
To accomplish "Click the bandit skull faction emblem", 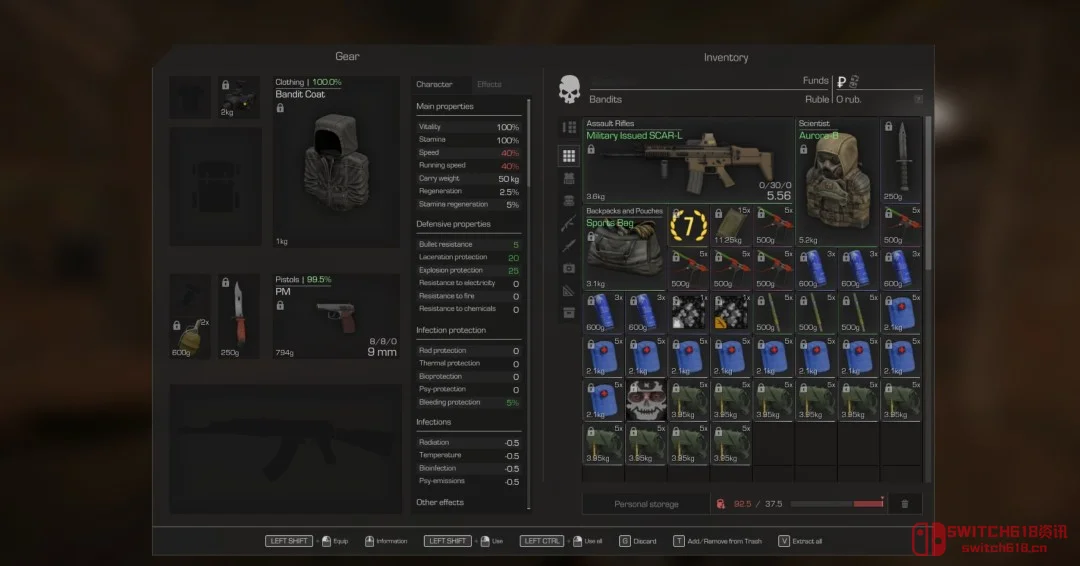I will coord(570,89).
